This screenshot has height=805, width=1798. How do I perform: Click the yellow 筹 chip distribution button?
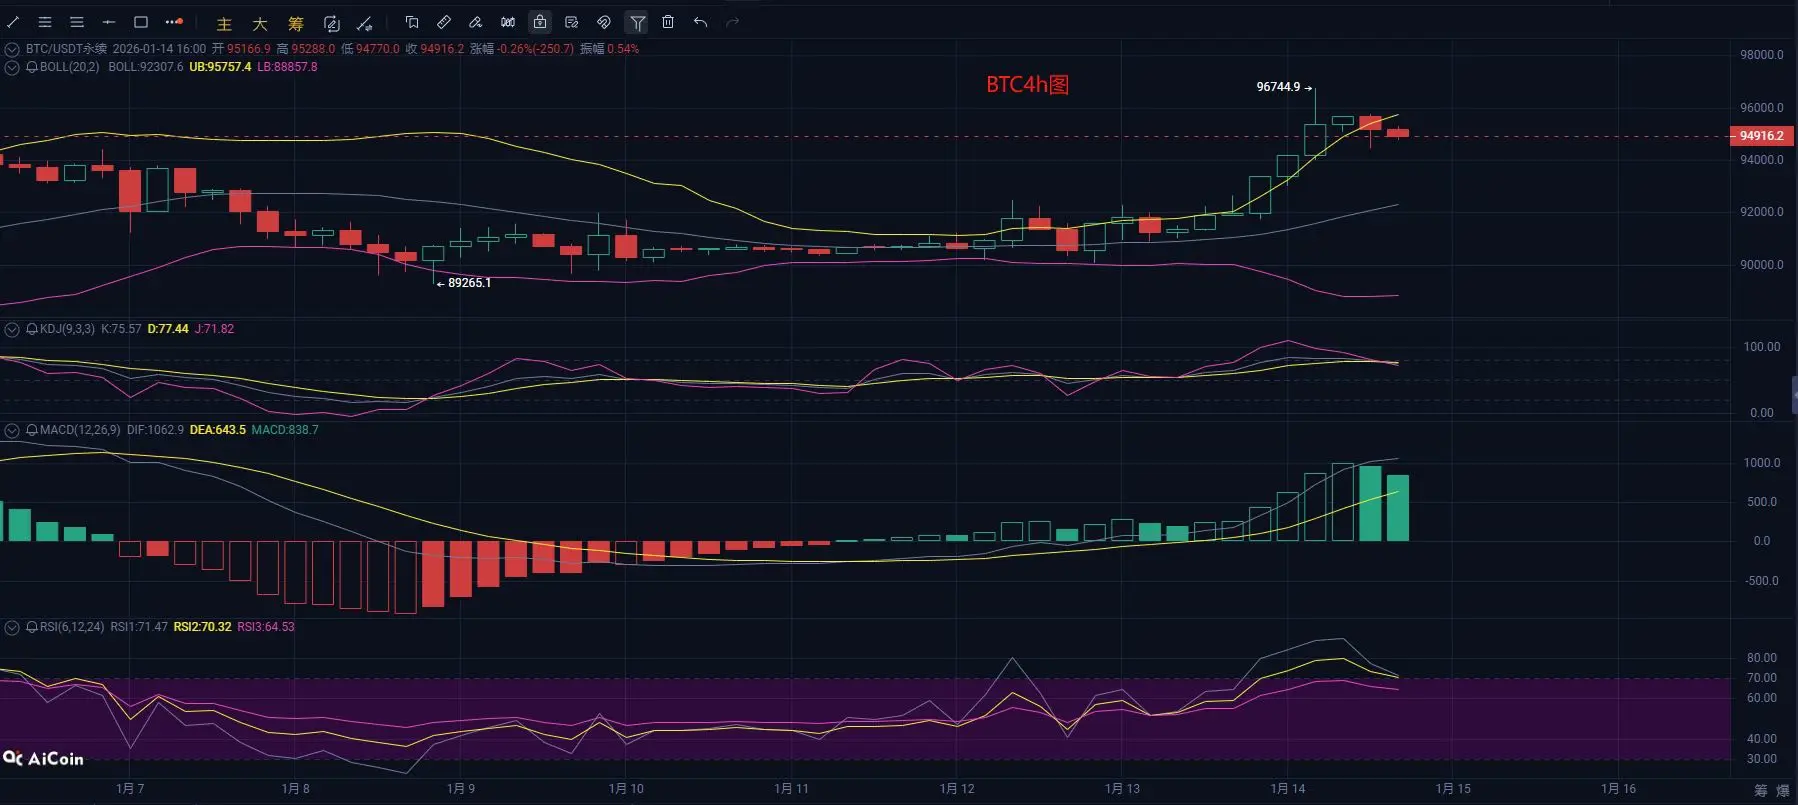coord(296,23)
